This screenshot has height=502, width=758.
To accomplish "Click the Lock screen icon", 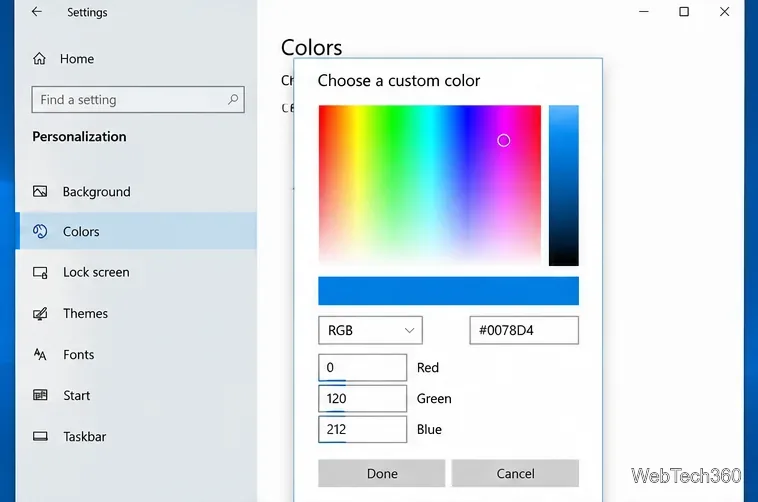I will click(40, 272).
